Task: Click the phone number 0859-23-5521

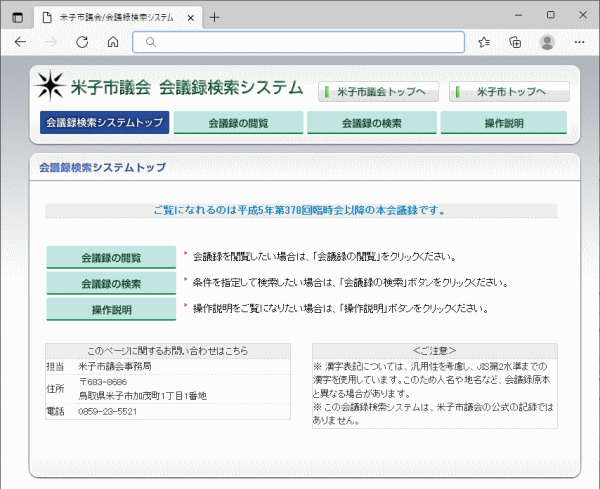Action: point(108,412)
